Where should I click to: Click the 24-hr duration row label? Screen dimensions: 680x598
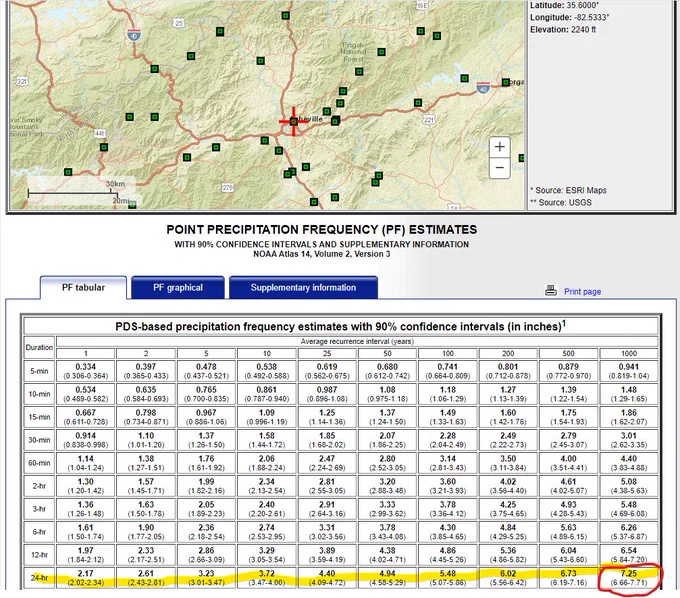click(x=39, y=578)
